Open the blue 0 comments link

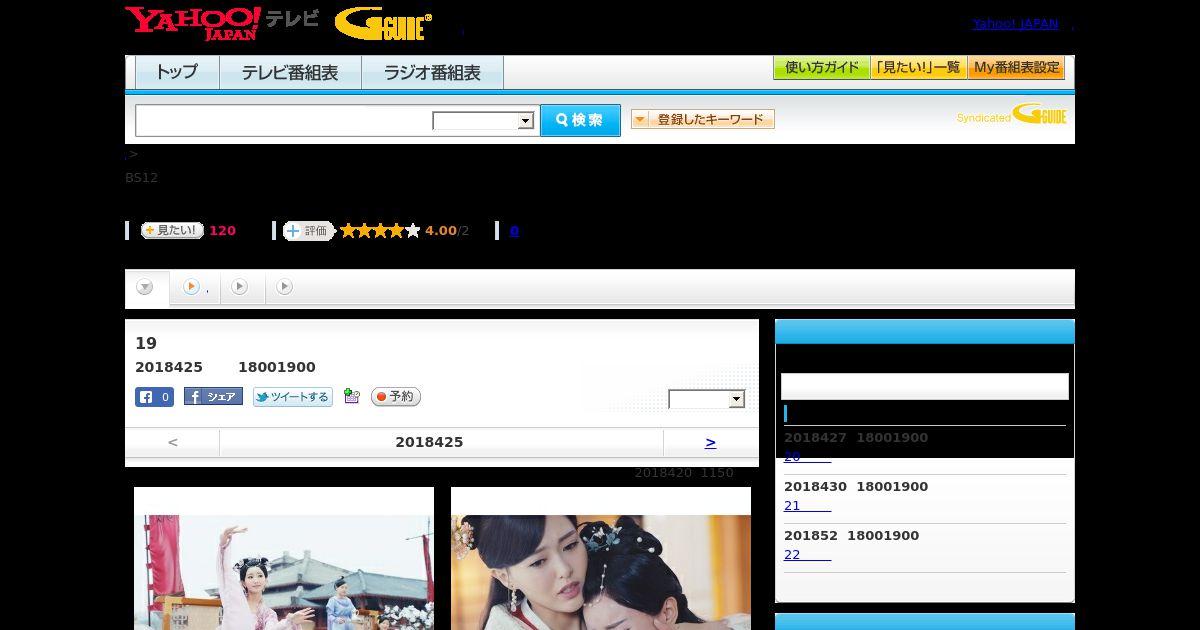[514, 231]
